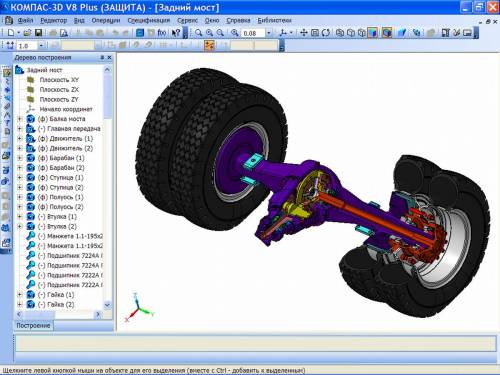The image size is (500, 375).
Task: Expand the Гайка (1) tree node
Action: click(19, 295)
